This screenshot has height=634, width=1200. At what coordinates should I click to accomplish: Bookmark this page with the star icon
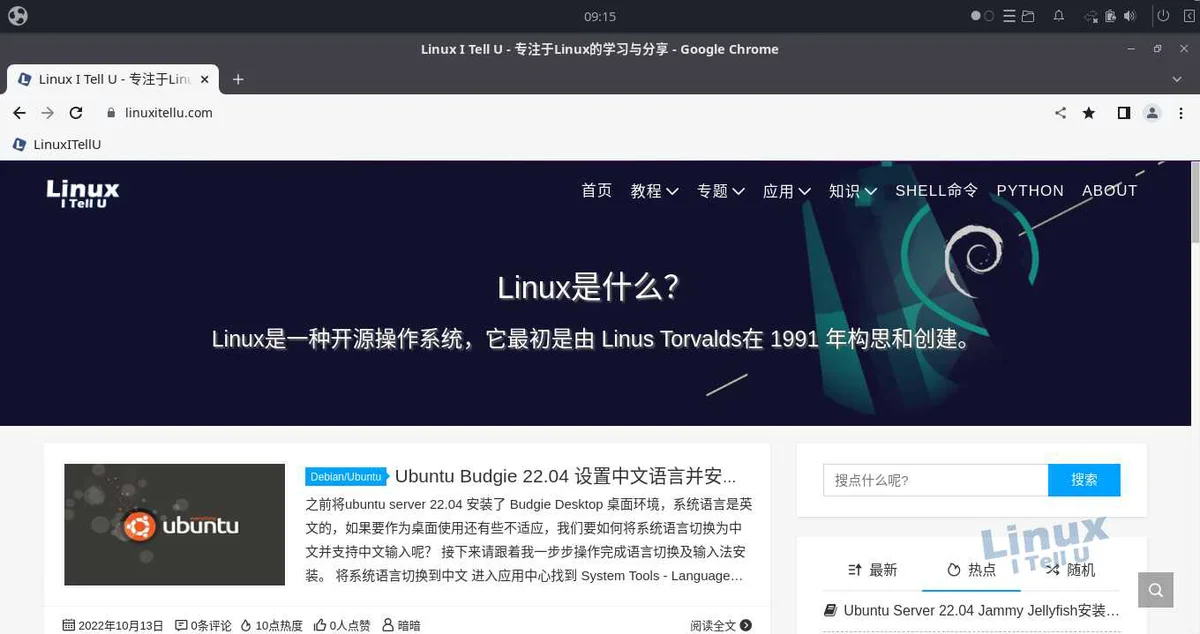1089,113
